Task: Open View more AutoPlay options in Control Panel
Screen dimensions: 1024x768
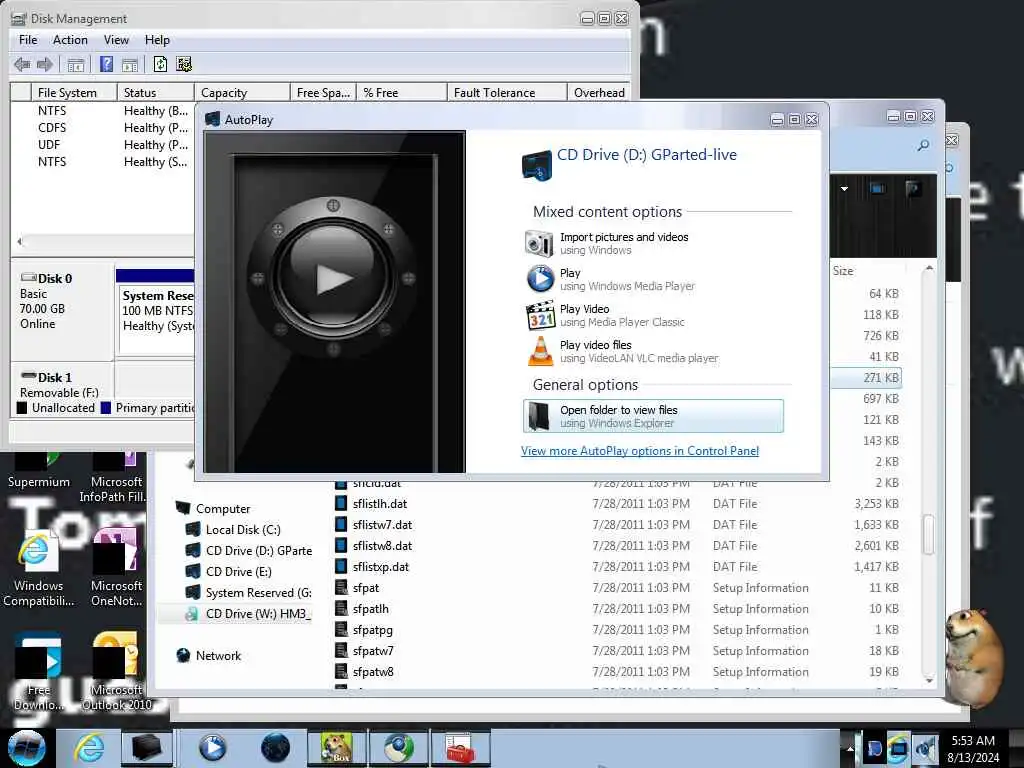Action: coord(640,451)
